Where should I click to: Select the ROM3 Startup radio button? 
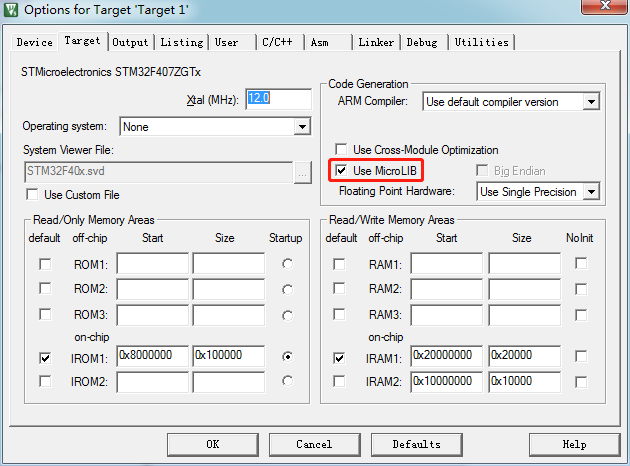pyautogui.click(x=287, y=316)
